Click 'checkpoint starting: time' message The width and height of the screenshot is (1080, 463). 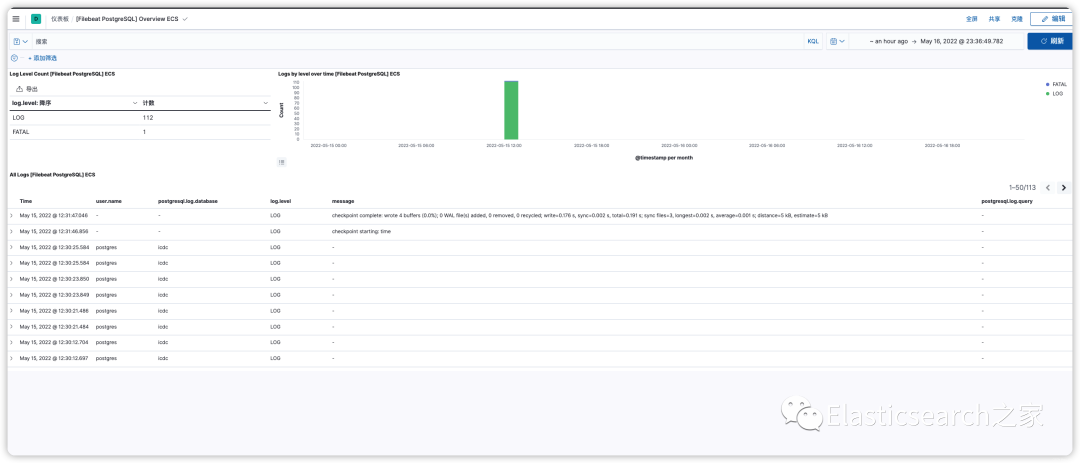361,232
